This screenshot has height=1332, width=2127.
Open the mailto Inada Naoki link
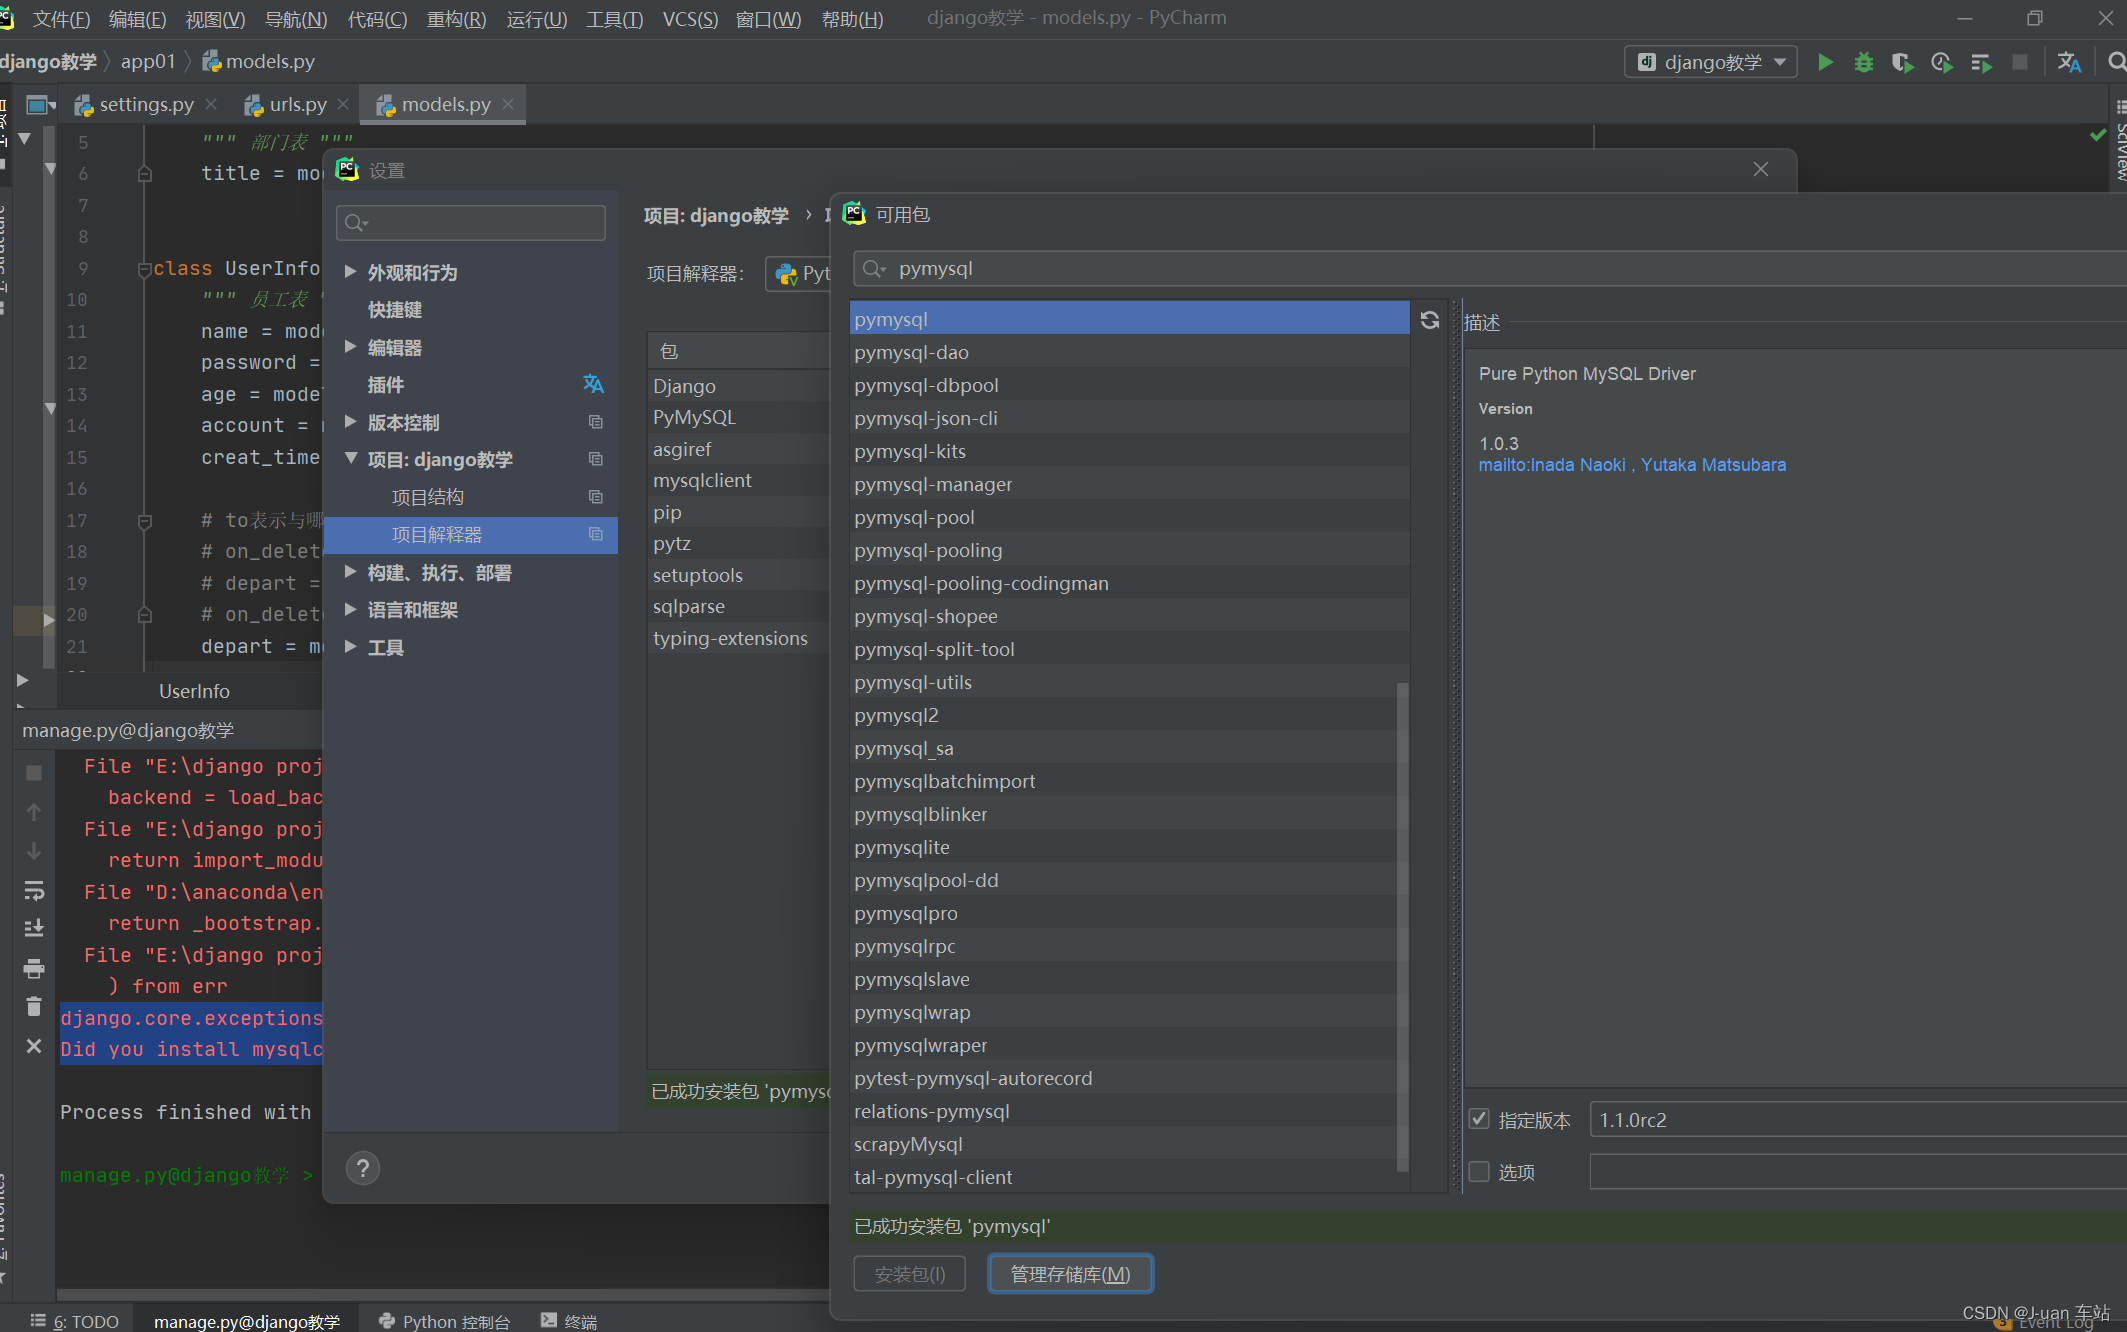coord(1552,465)
